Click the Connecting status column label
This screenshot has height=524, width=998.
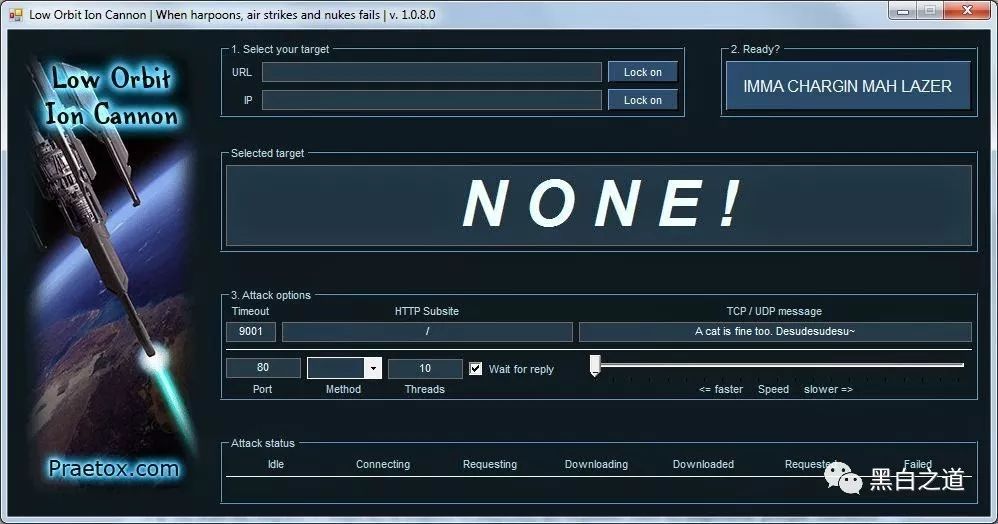383,464
